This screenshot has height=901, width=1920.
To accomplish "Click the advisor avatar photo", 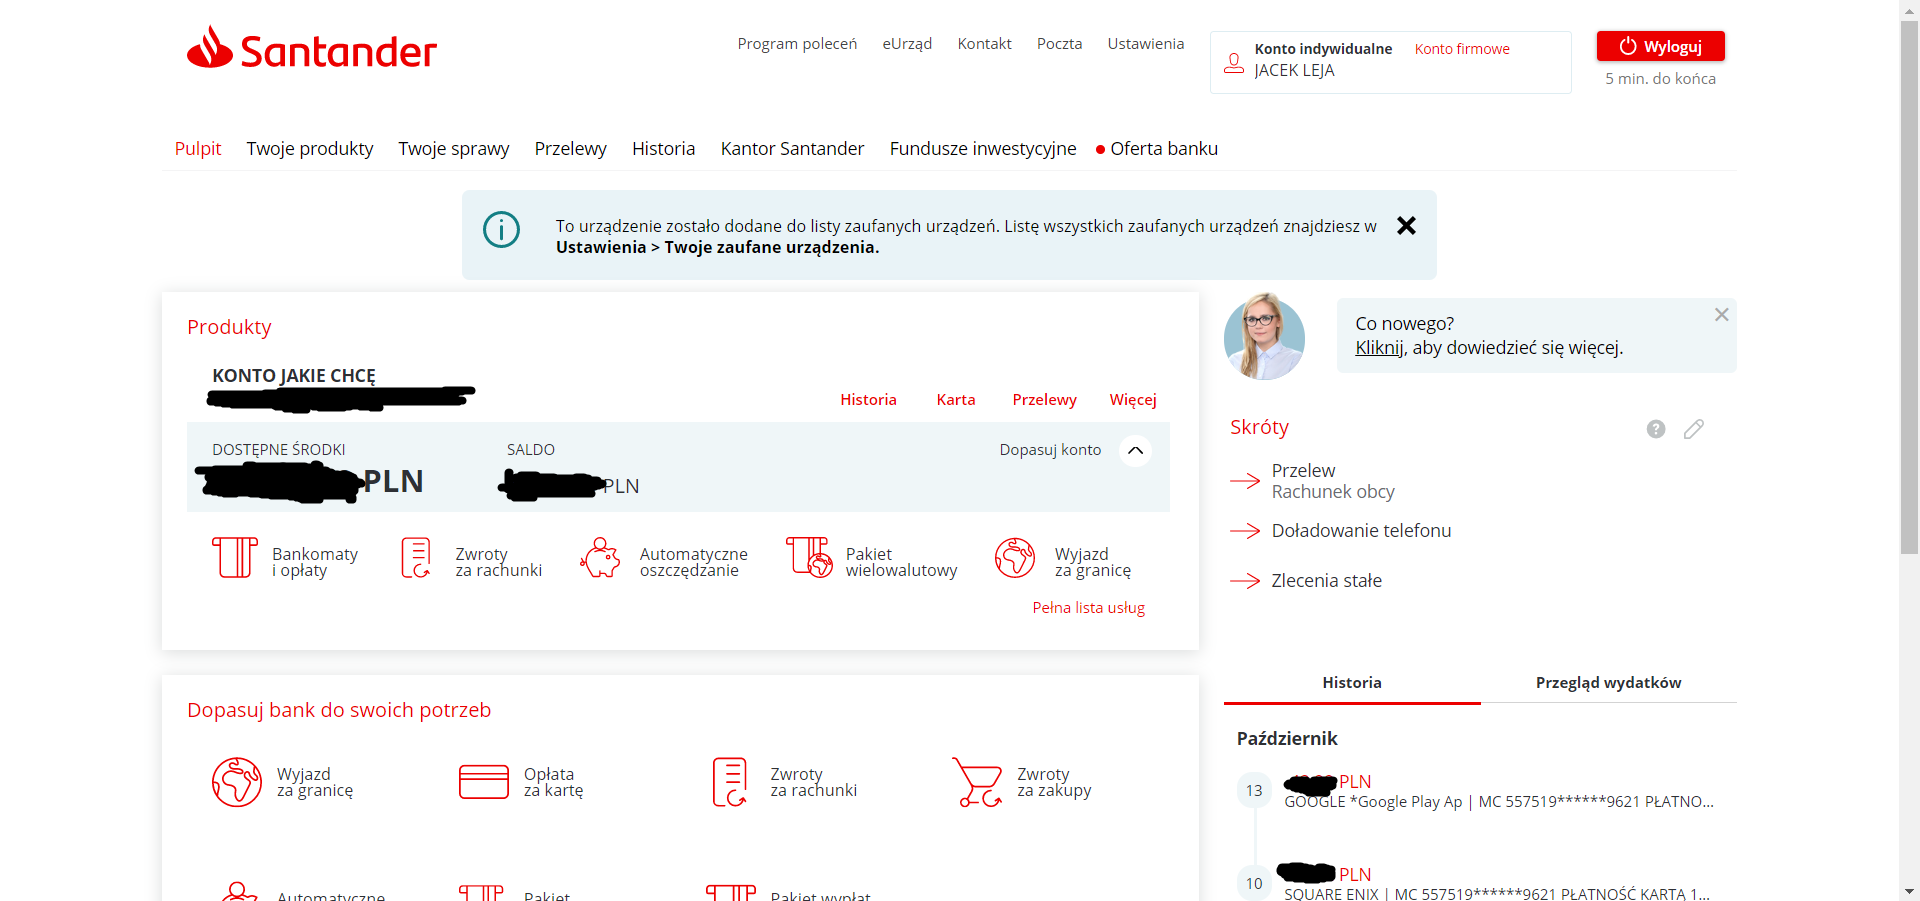I will point(1264,337).
